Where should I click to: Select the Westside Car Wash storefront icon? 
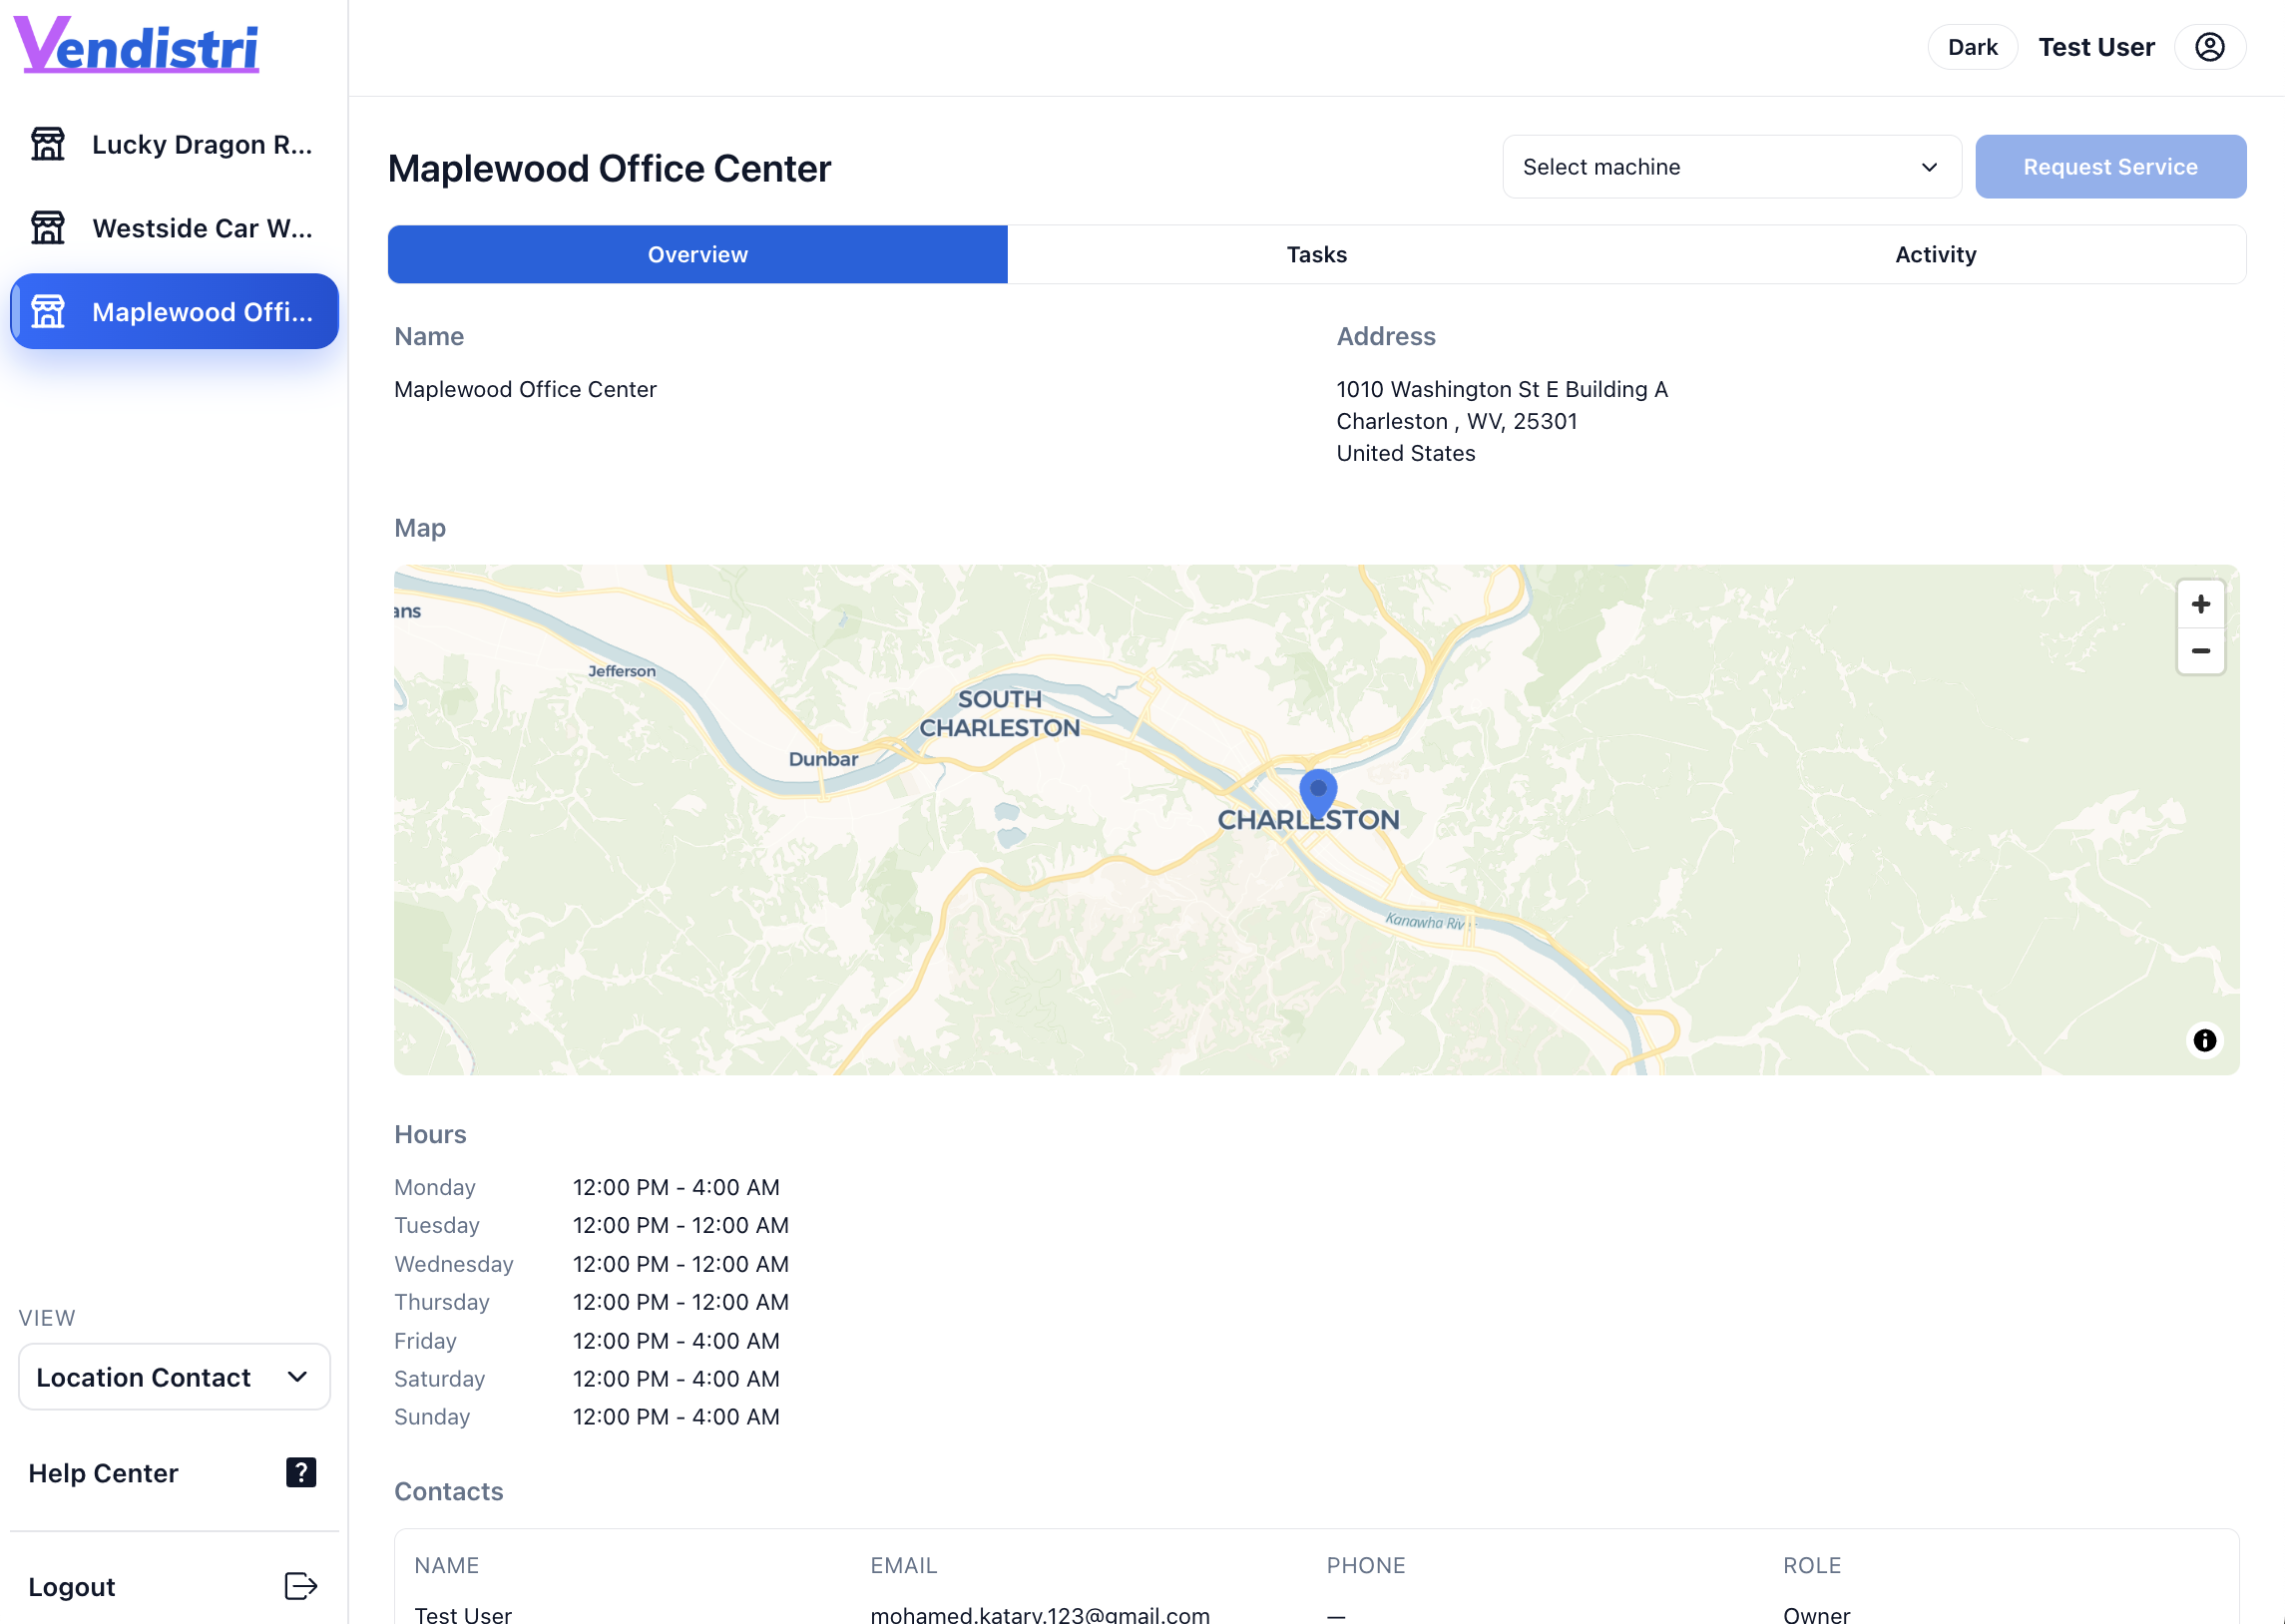(x=47, y=227)
